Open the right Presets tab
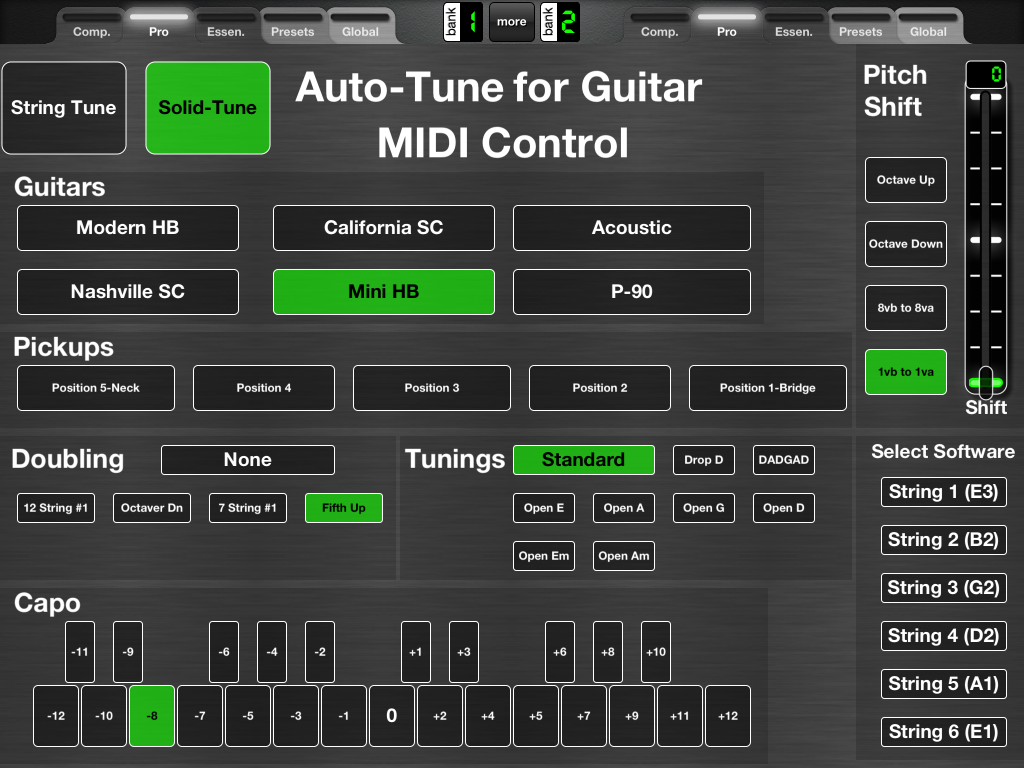The image size is (1024, 768). click(861, 26)
